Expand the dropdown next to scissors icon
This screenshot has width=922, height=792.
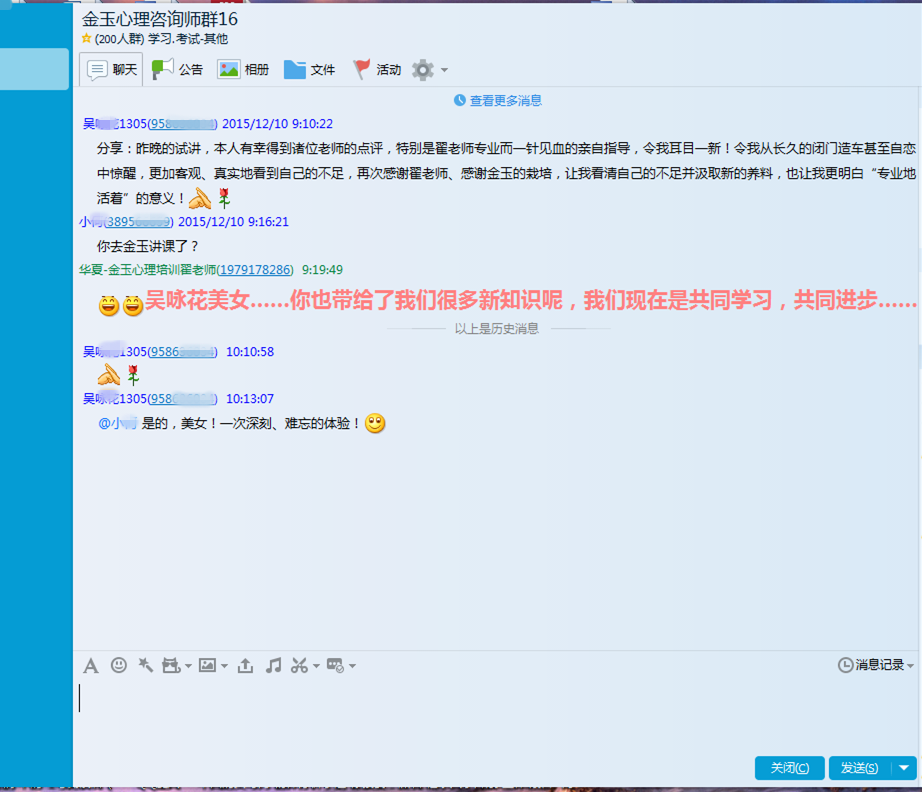coord(316,666)
